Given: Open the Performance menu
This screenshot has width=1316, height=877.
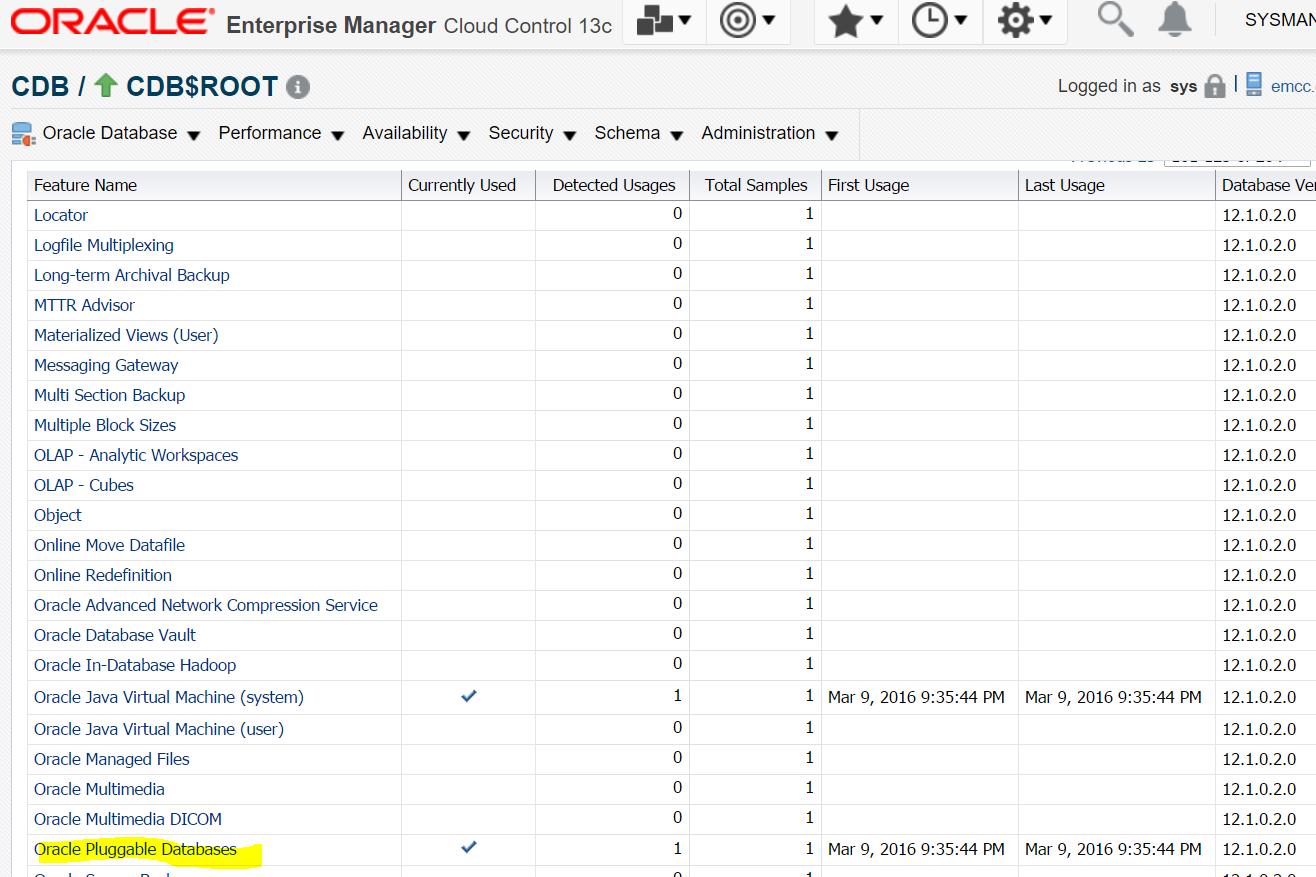Looking at the screenshot, I should tap(281, 133).
